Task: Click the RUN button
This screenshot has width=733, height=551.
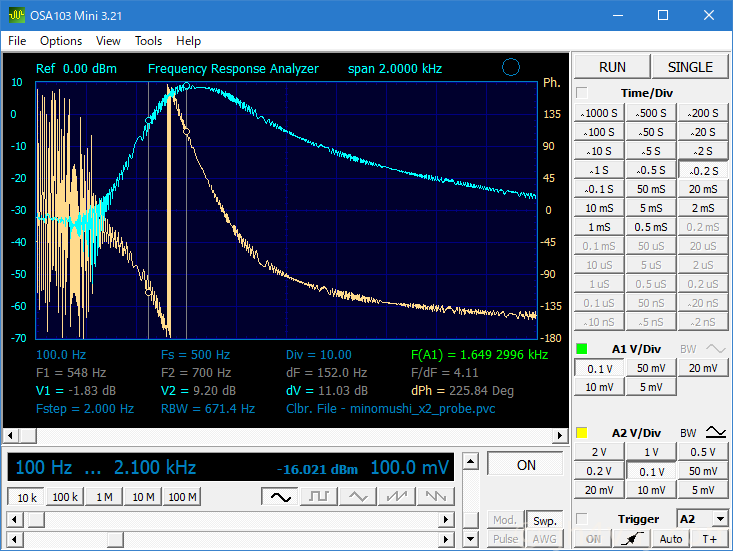Action: (x=612, y=67)
